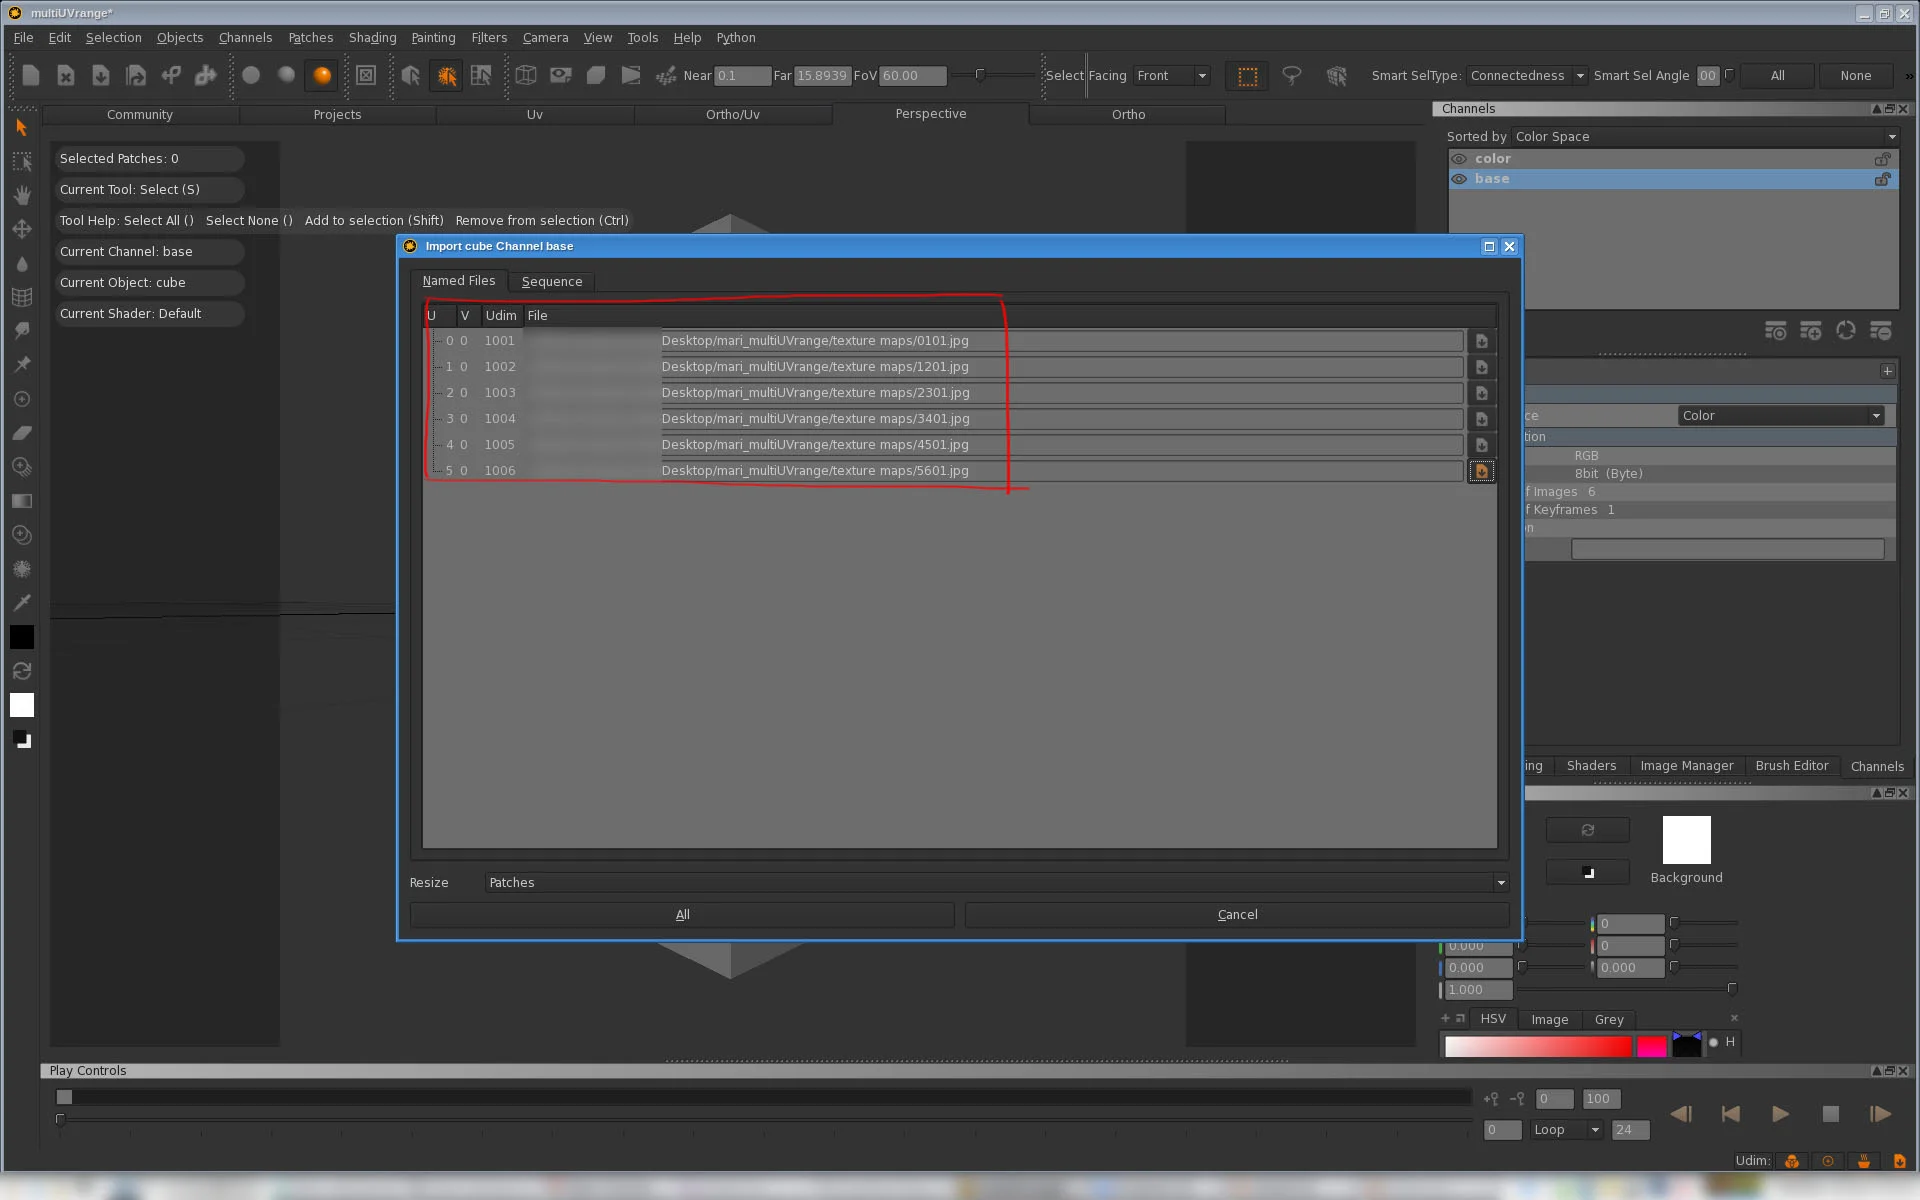Enable flat lighting sphere icon
Image resolution: width=1920 pixels, height=1200 pixels.
coord(251,75)
